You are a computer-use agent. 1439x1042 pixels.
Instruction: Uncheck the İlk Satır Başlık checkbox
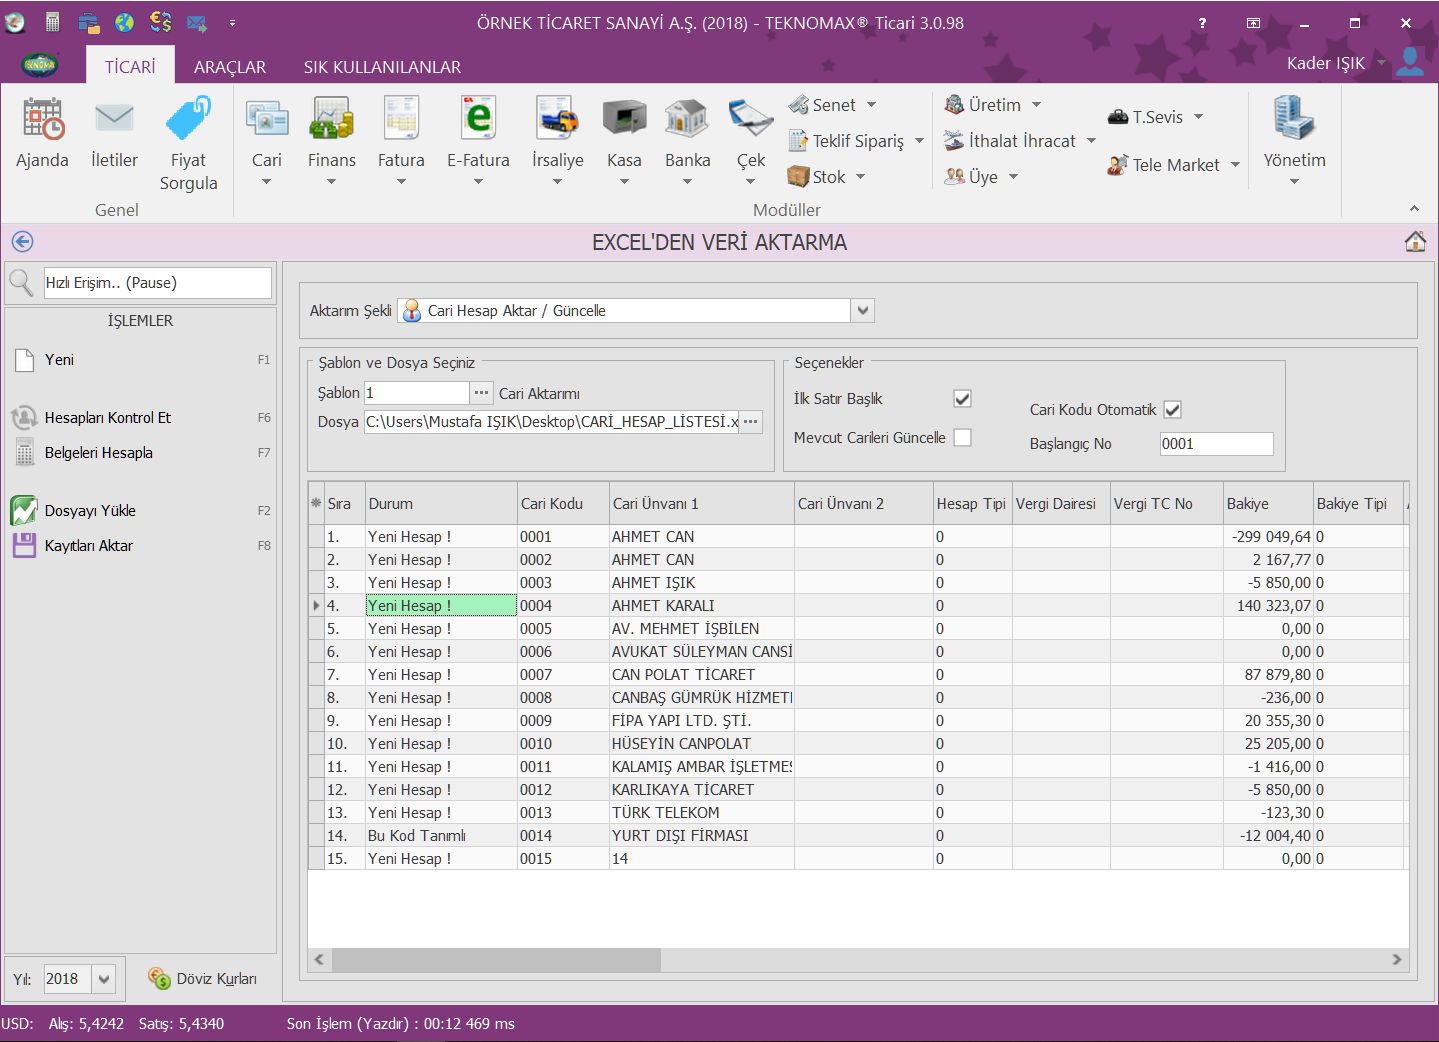click(x=962, y=399)
